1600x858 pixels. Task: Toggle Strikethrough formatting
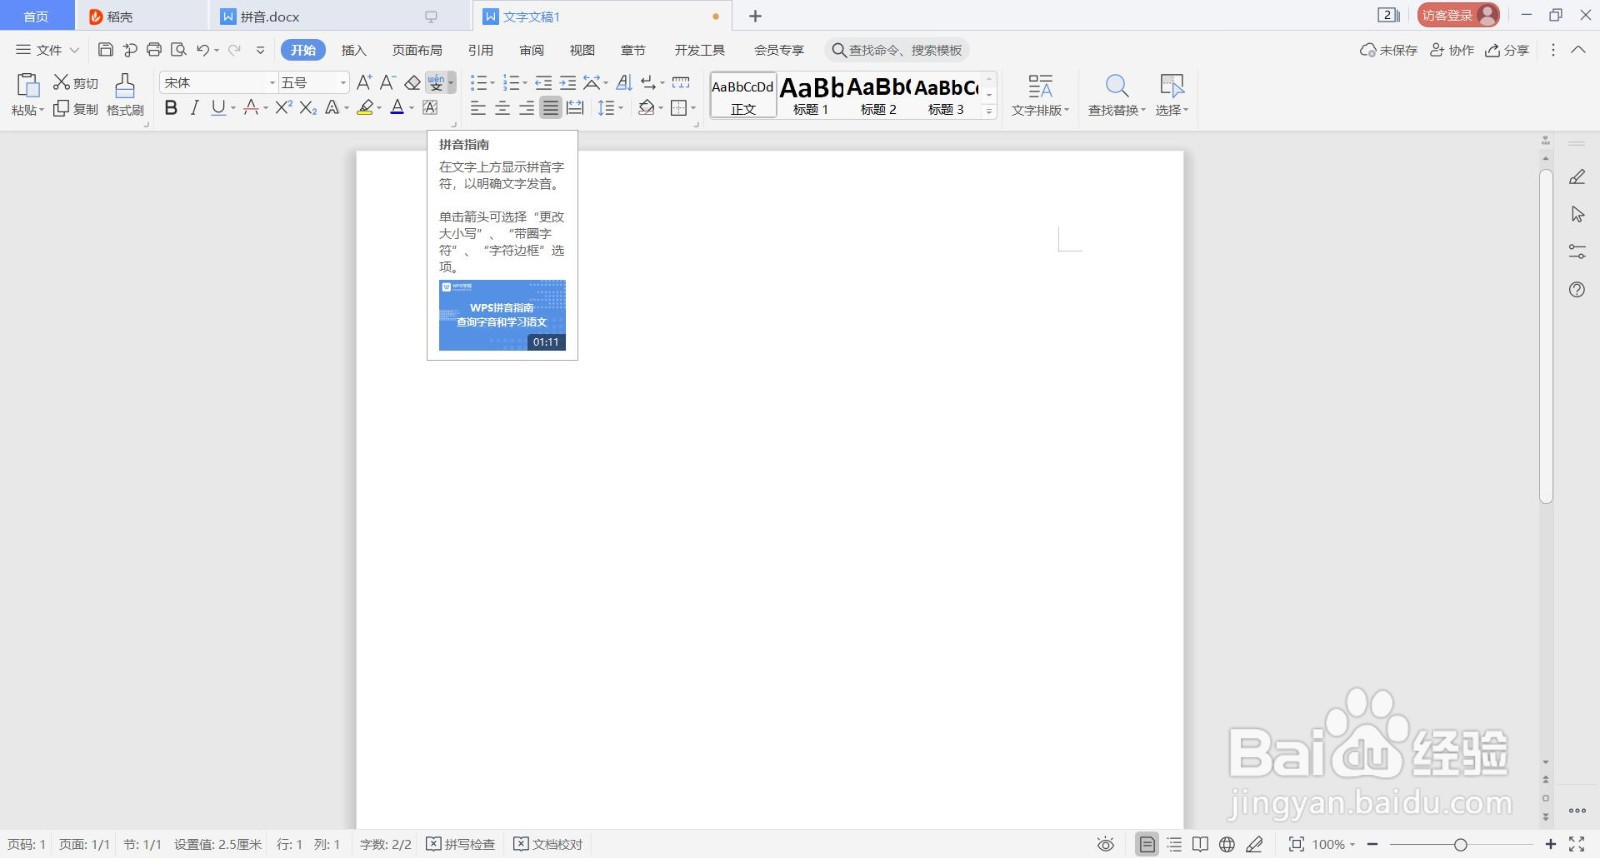251,107
